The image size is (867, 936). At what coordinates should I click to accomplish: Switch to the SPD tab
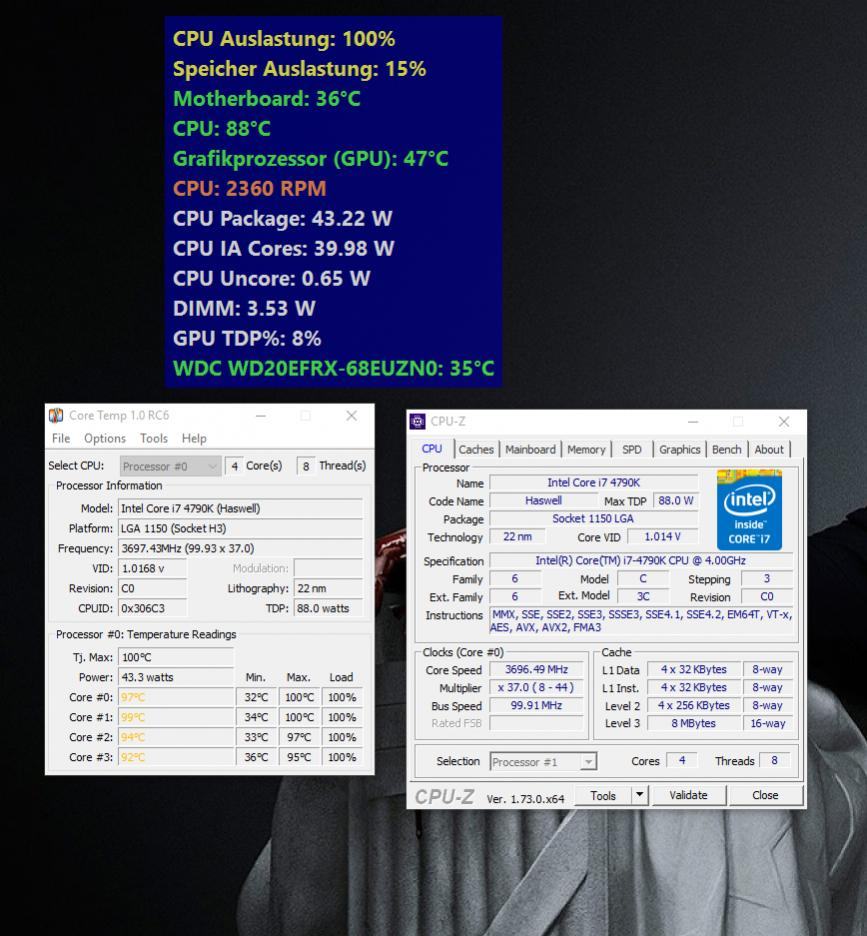632,449
